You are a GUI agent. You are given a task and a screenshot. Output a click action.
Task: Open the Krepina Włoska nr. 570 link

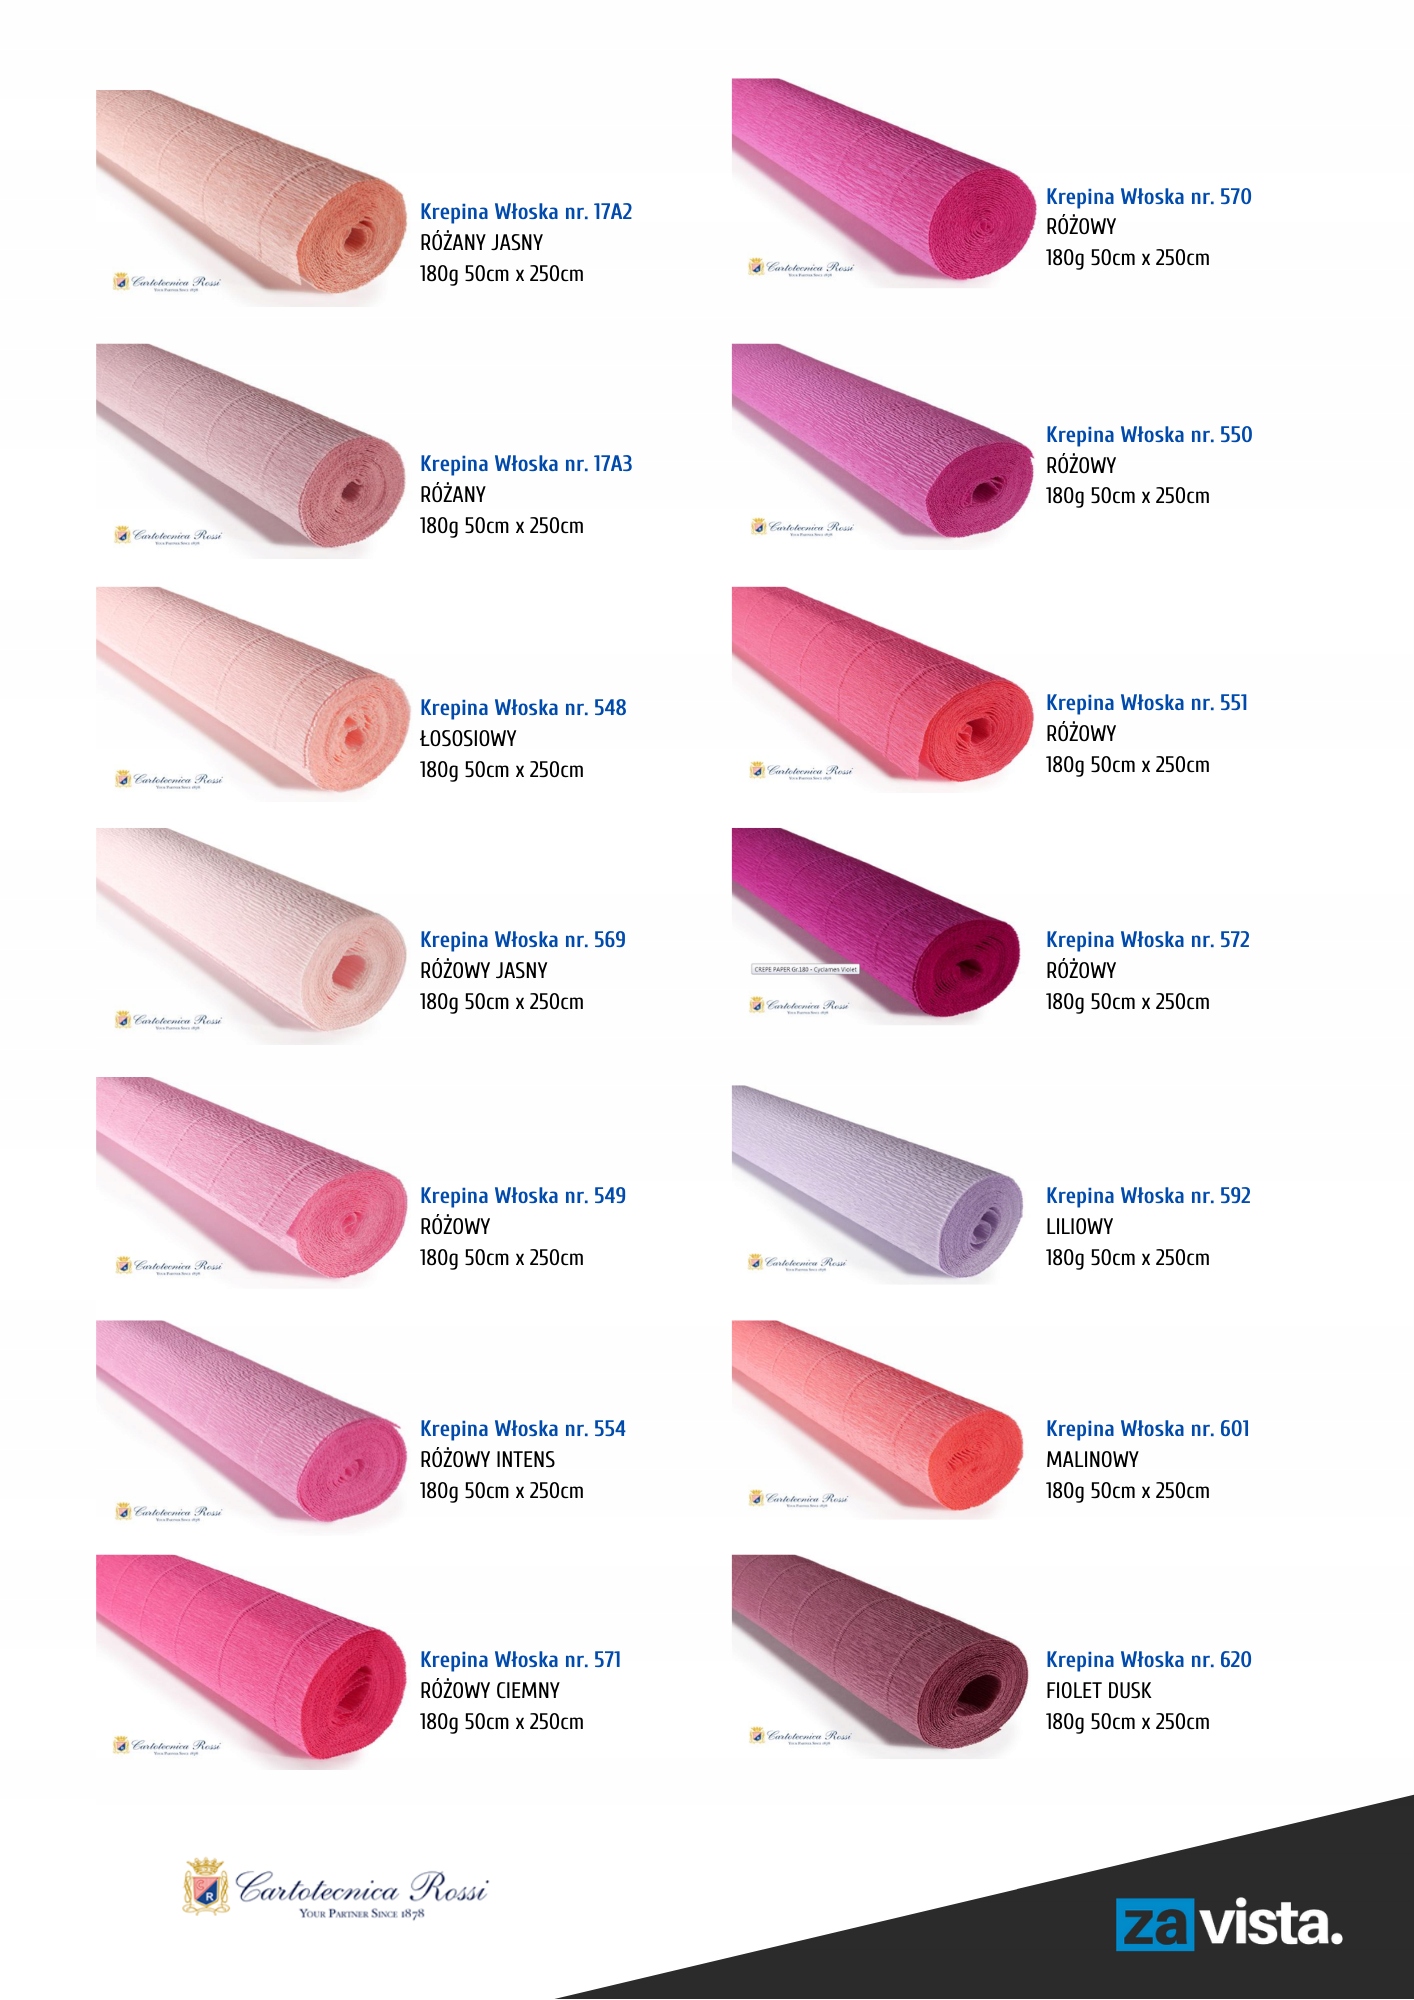[1149, 197]
